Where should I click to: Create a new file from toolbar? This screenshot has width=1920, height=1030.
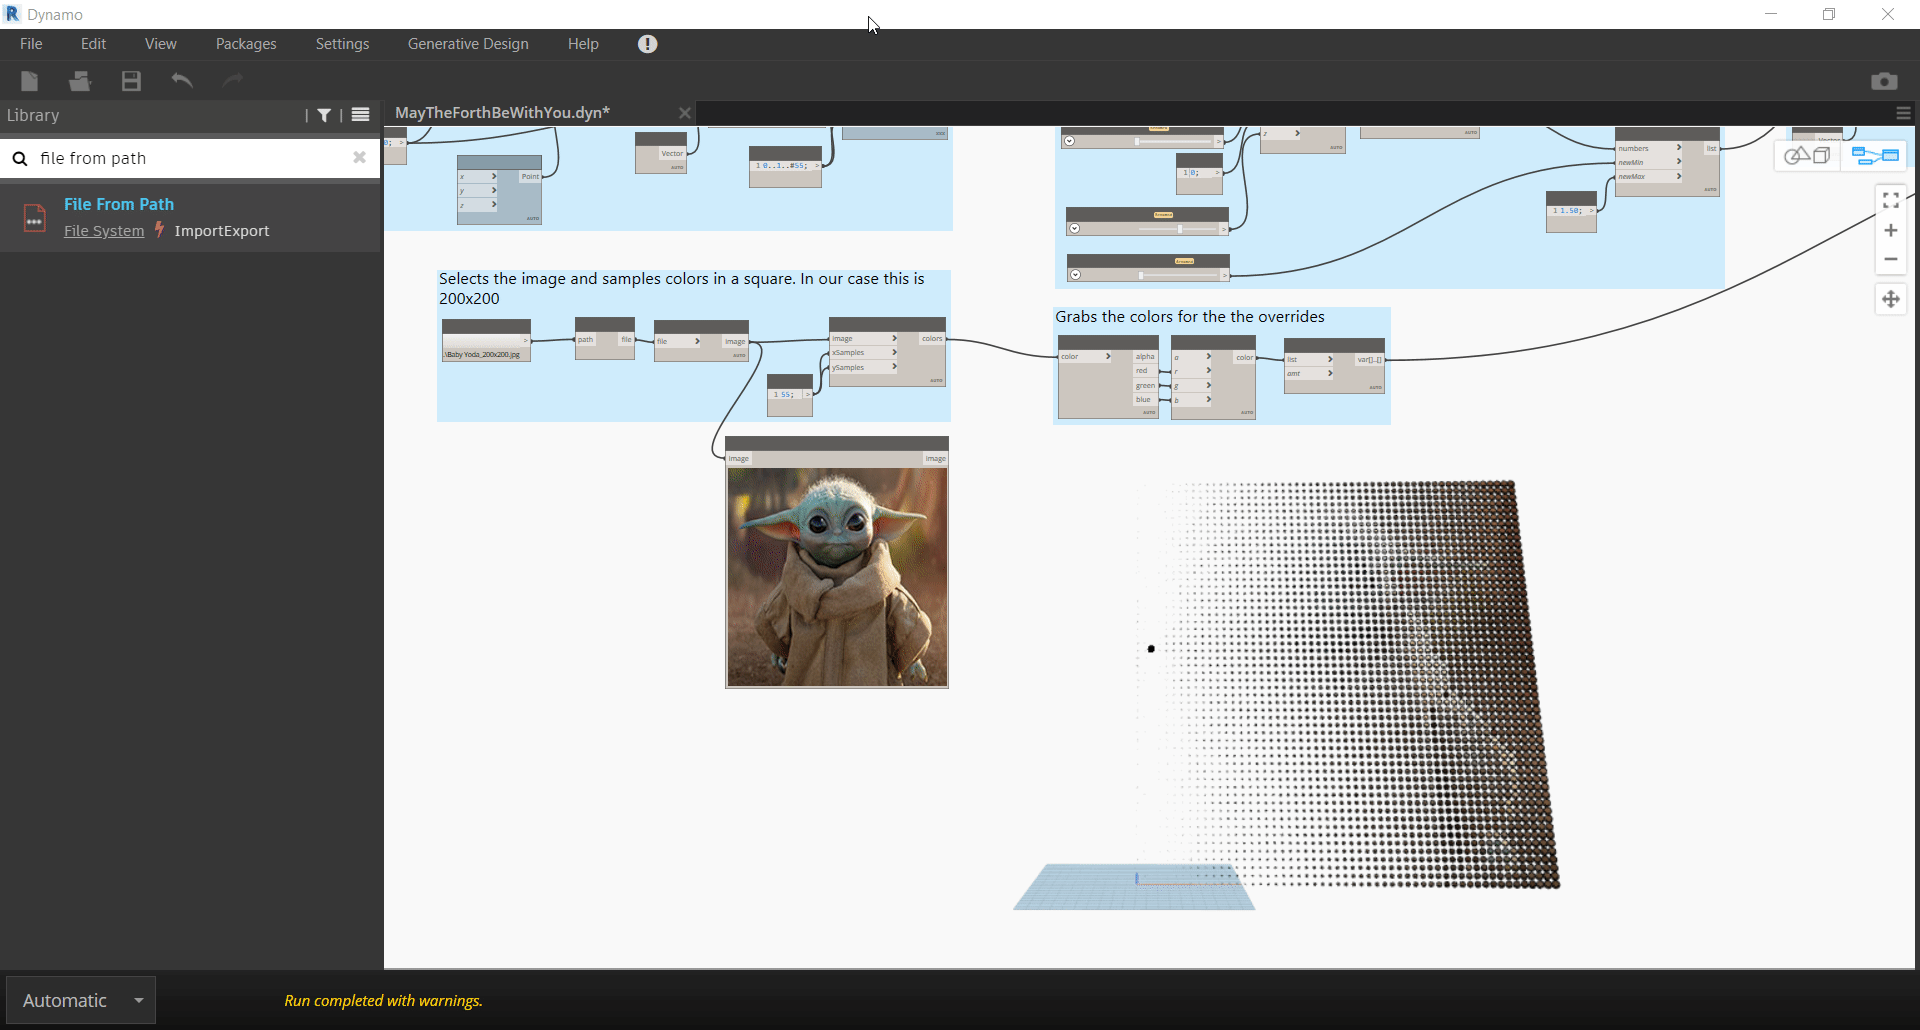point(30,81)
